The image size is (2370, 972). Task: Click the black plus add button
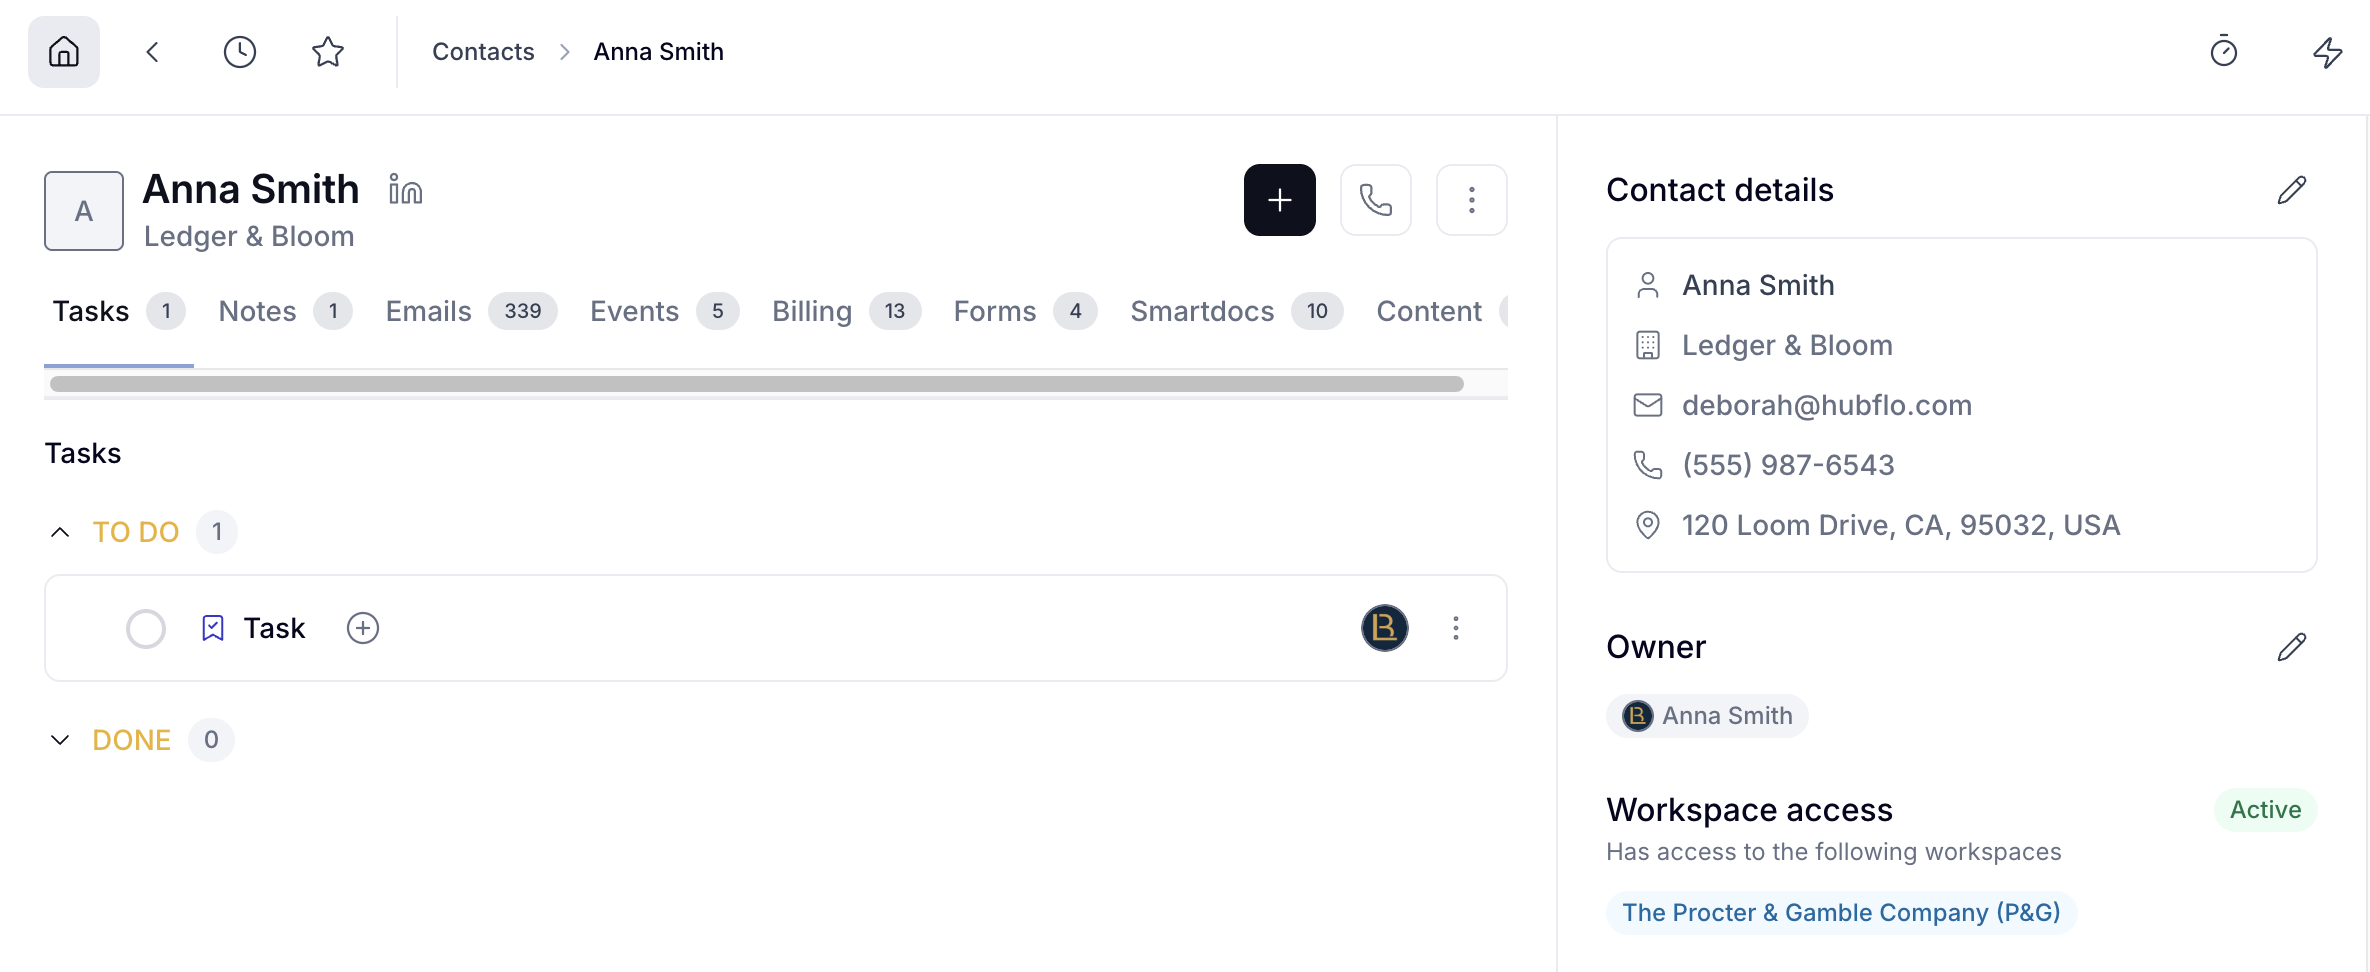click(x=1280, y=200)
